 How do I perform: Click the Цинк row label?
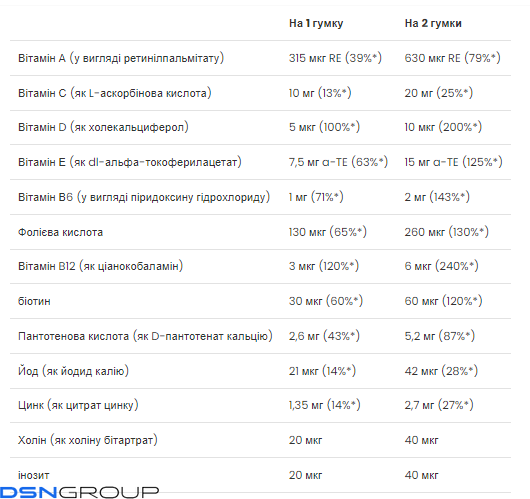(78, 405)
